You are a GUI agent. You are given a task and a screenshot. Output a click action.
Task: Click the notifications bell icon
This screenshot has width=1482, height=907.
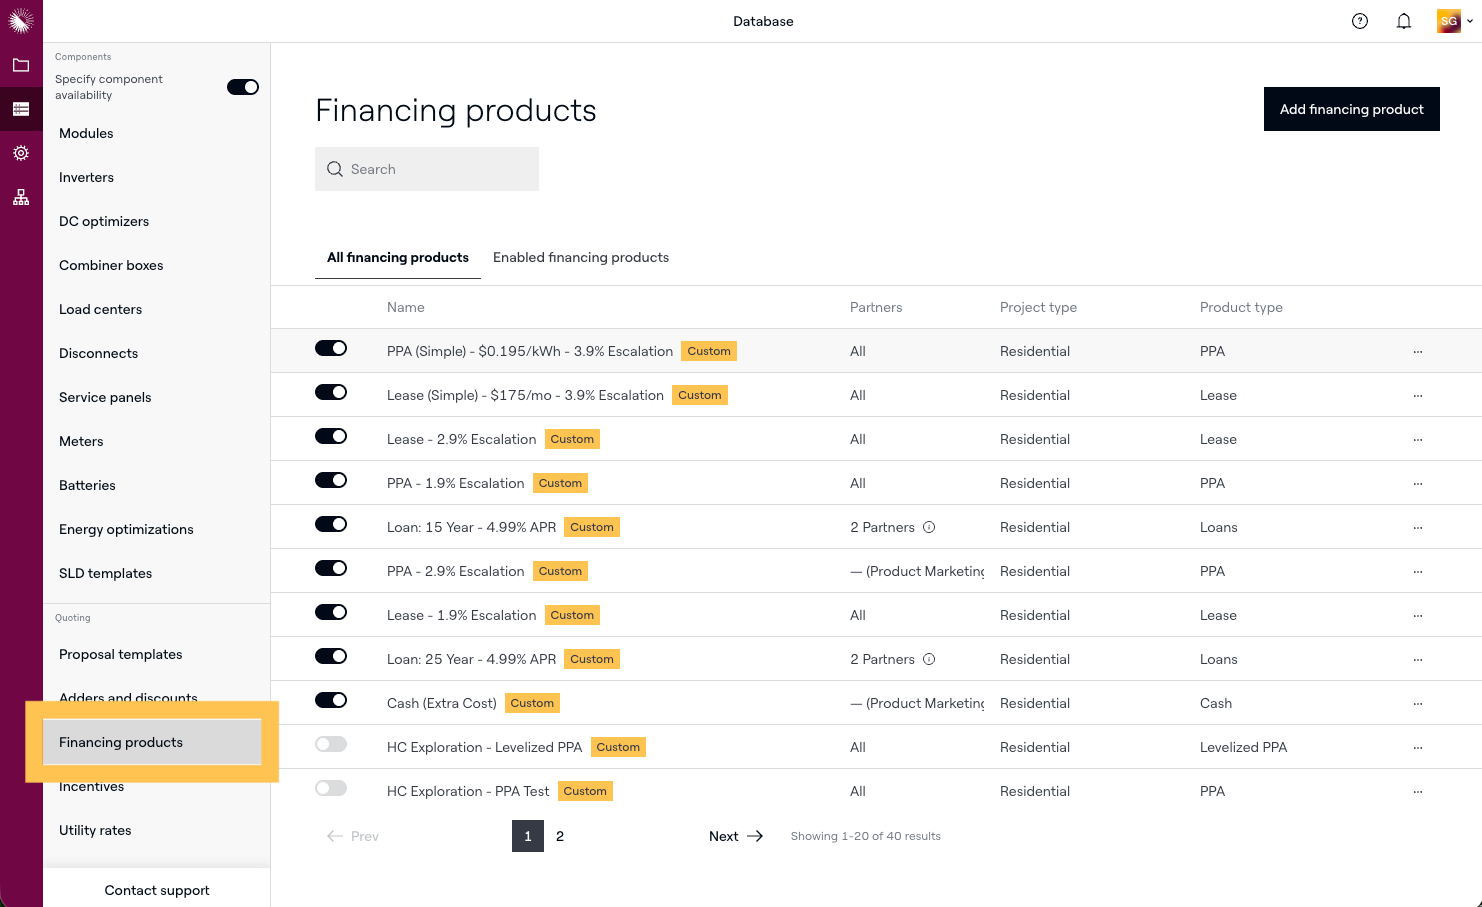tap(1404, 21)
